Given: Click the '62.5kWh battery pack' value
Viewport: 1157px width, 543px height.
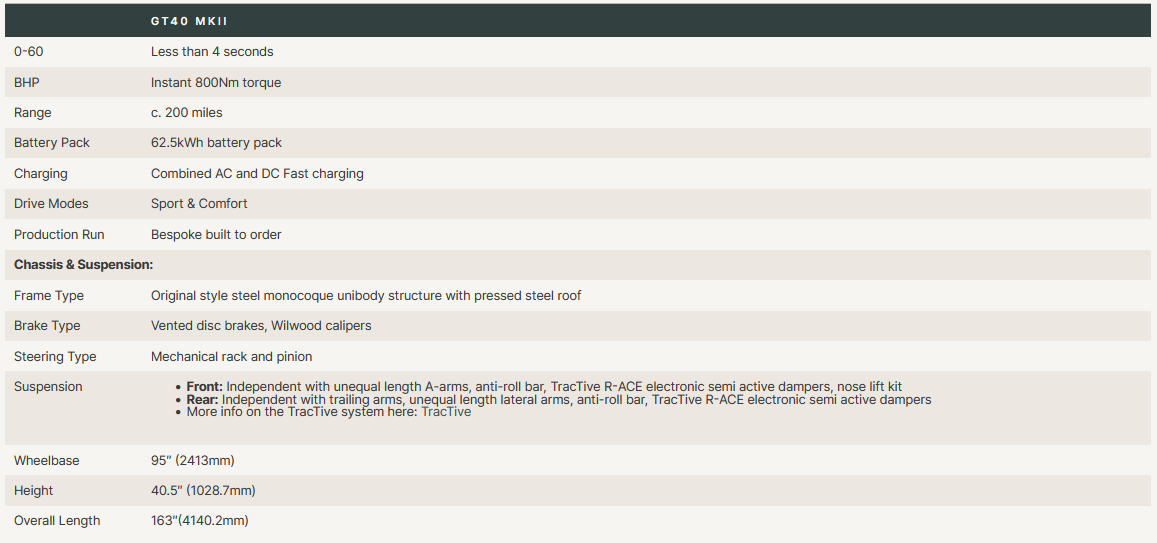Looking at the screenshot, I should (x=216, y=143).
